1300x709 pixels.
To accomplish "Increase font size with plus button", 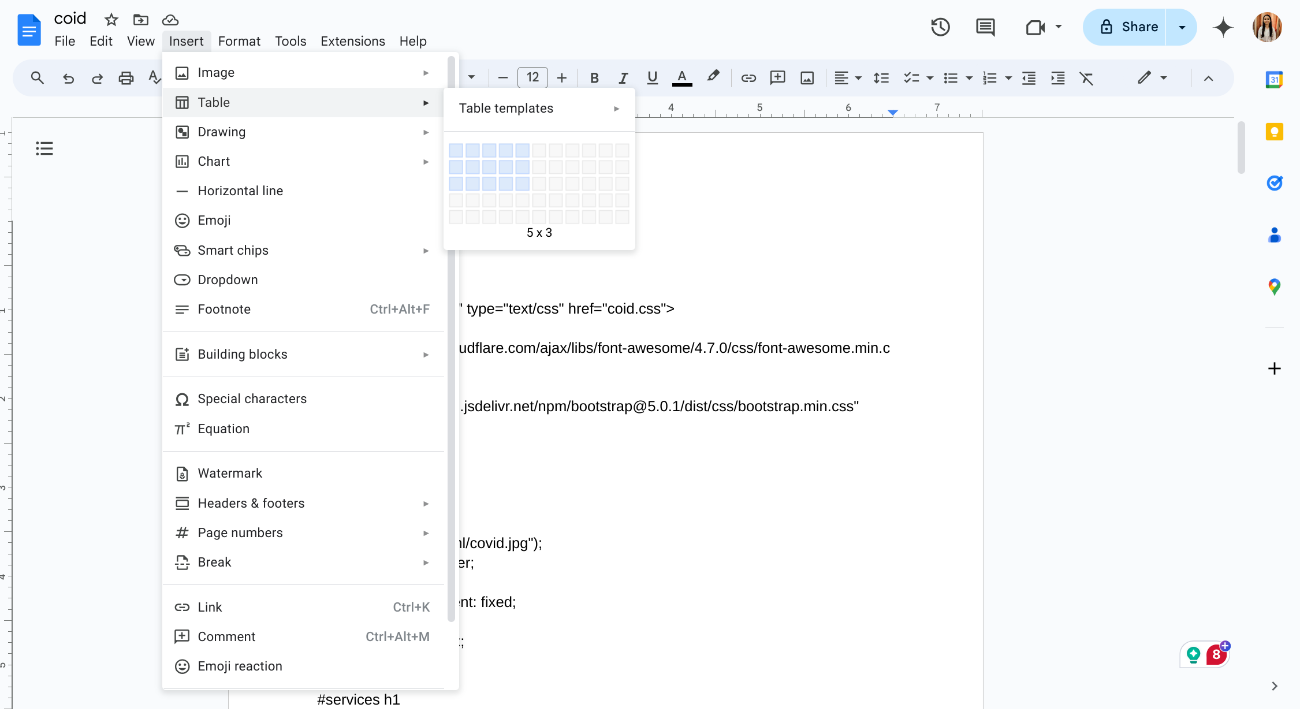I will click(562, 77).
